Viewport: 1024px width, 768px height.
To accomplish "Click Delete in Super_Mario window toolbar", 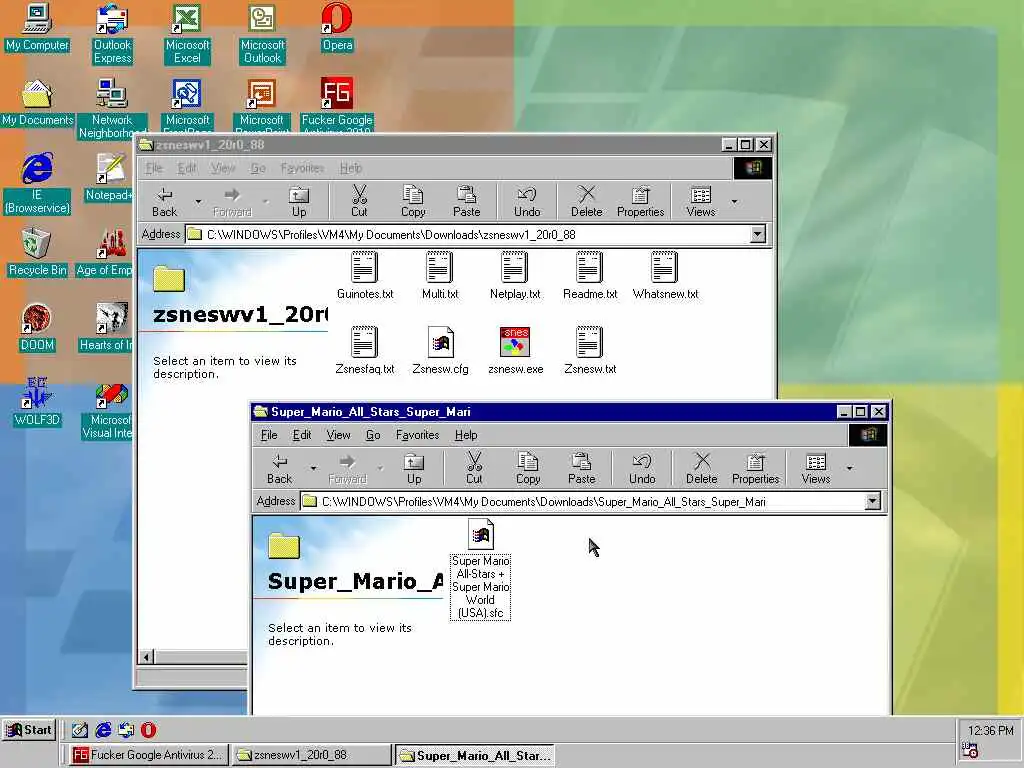I will tap(701, 469).
